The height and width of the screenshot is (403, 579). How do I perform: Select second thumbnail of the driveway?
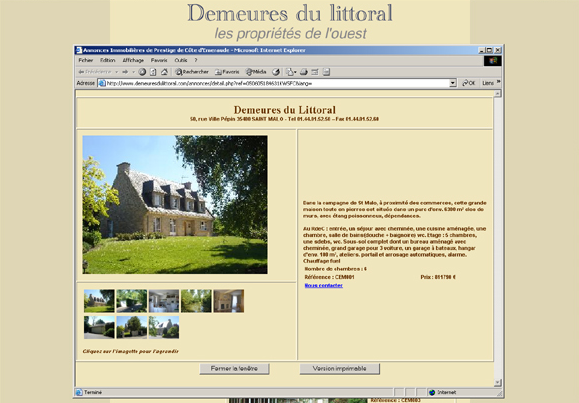click(x=131, y=301)
